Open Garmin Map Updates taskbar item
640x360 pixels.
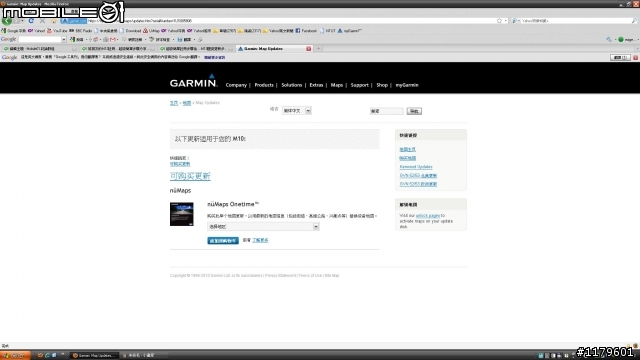pos(94,356)
